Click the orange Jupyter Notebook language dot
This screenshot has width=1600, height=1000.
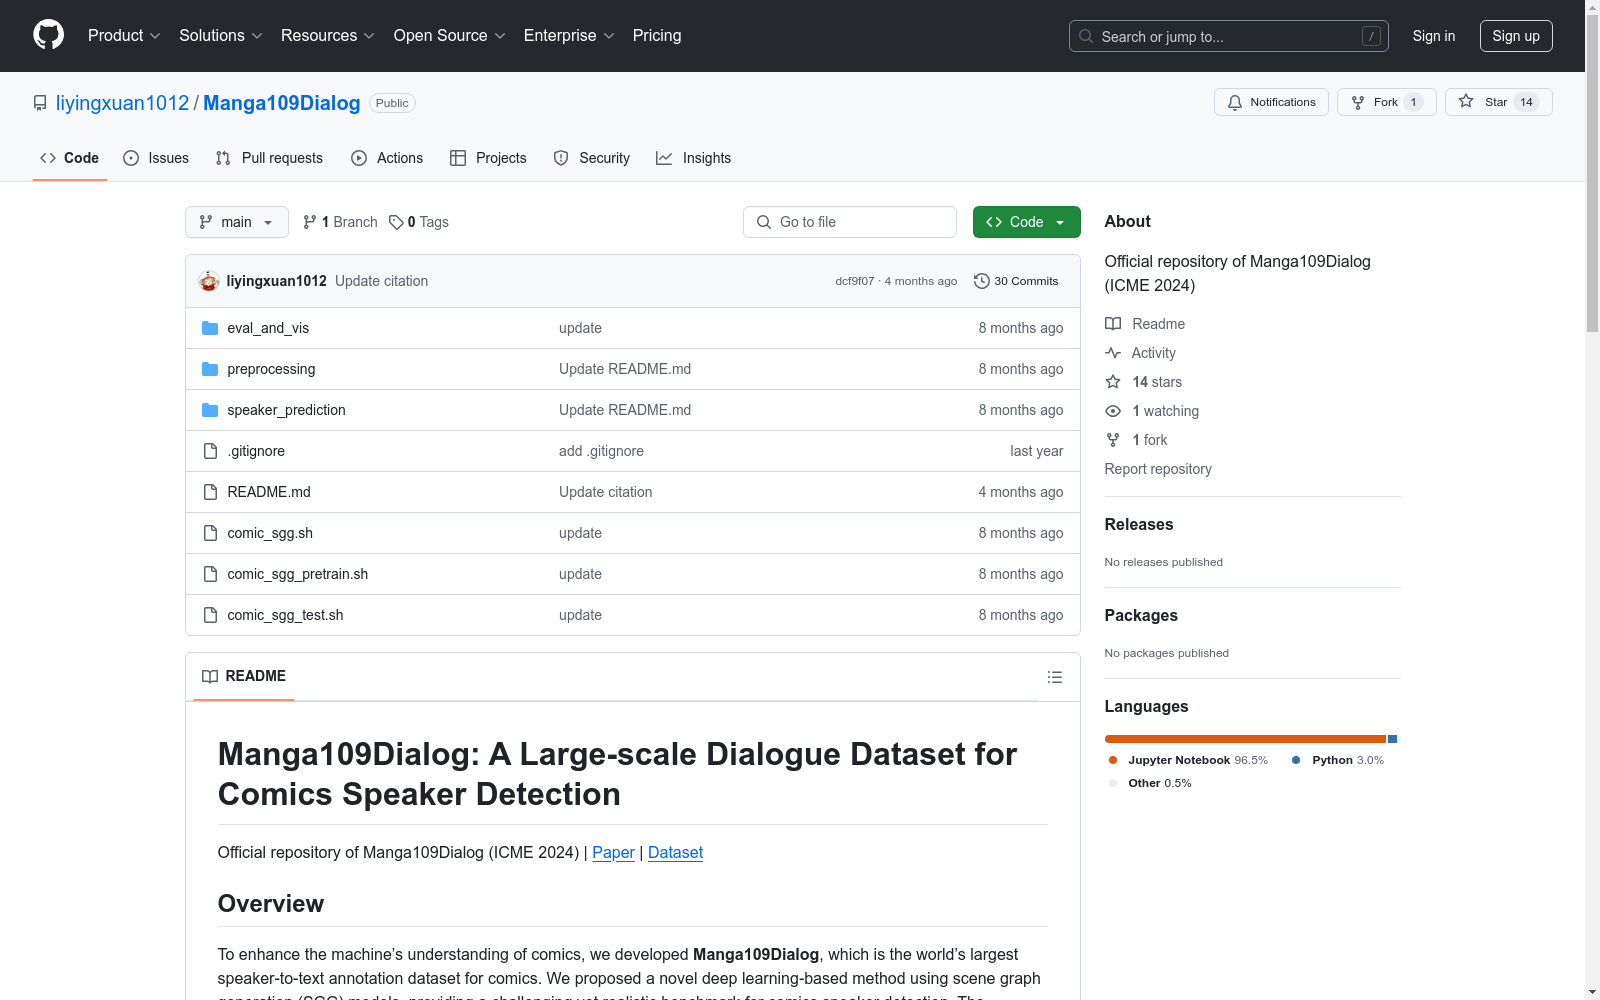[x=1113, y=760]
